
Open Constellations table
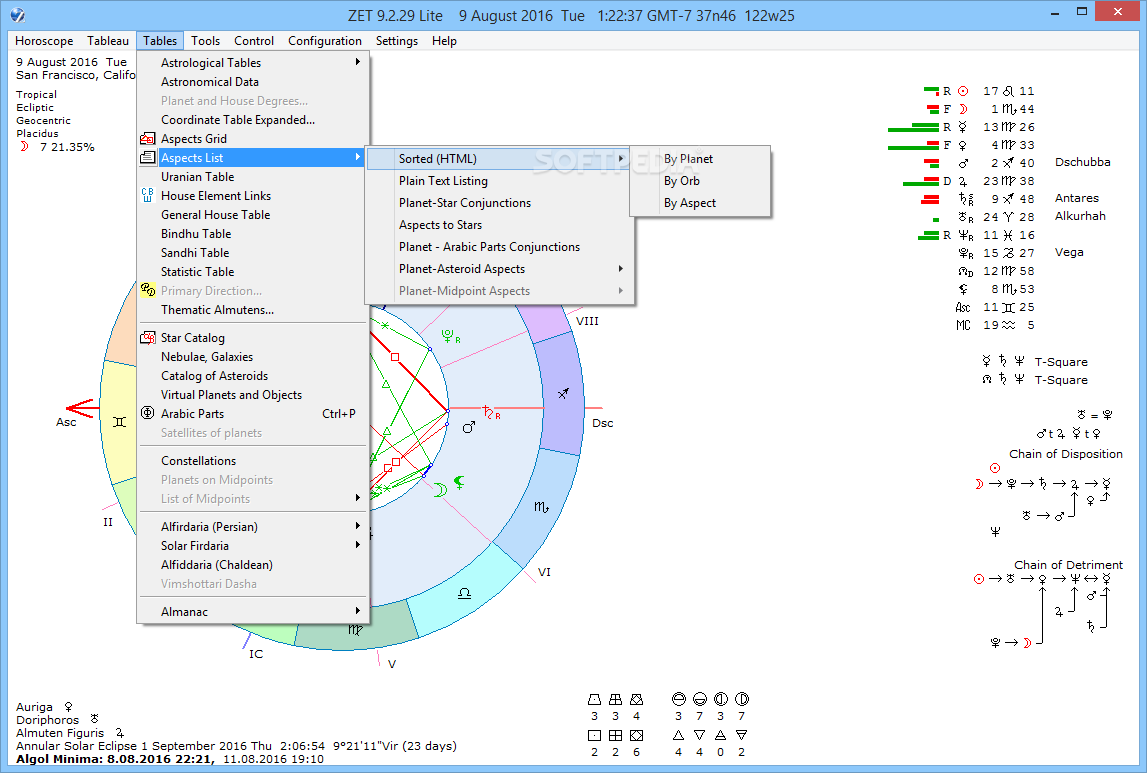[253, 460]
